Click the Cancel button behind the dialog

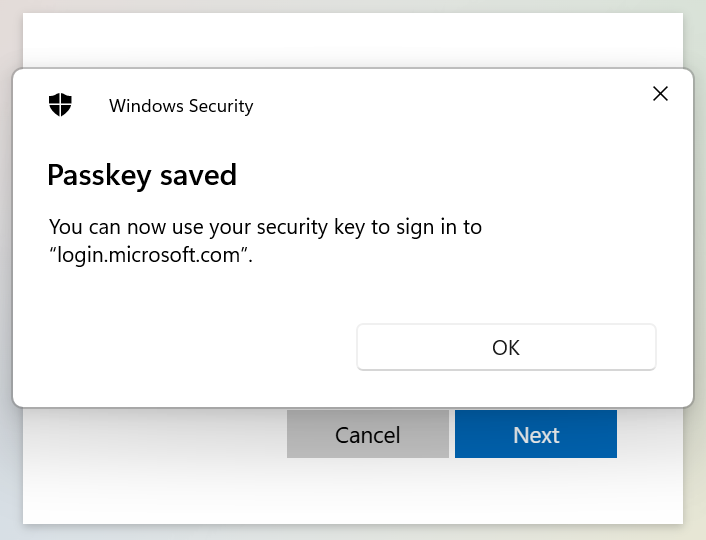point(367,435)
